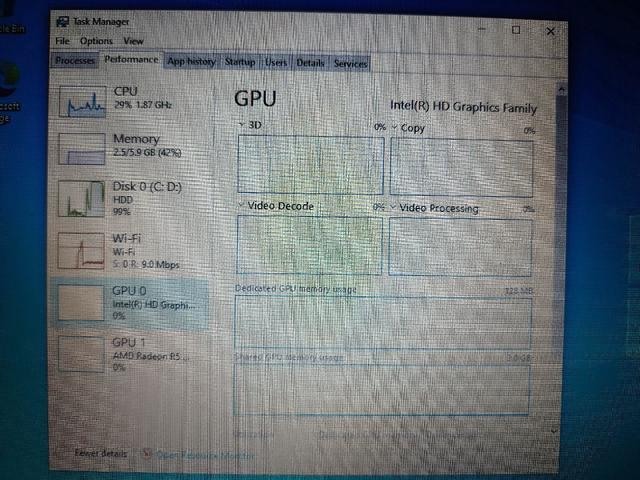
Task: Click the AMD Radeon R5 text
Action: pyautogui.click(x=151, y=356)
